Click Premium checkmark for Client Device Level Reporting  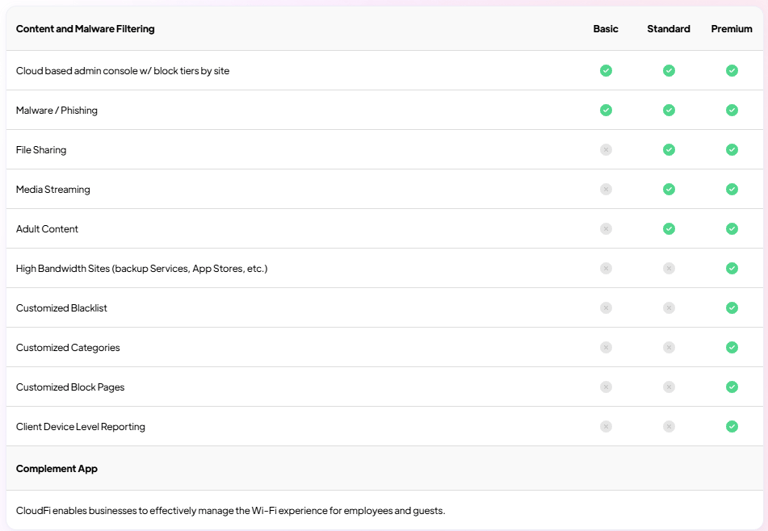coord(732,427)
